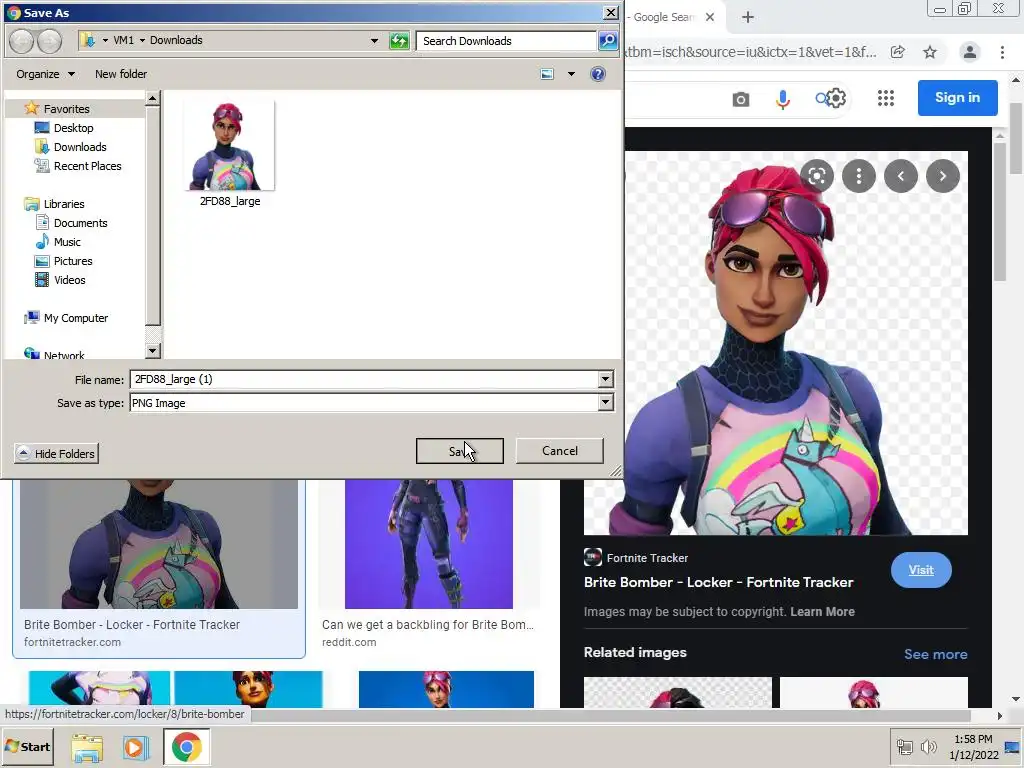The height and width of the screenshot is (768, 1024).
Task: Click the Downloads path segment
Action: point(176,40)
